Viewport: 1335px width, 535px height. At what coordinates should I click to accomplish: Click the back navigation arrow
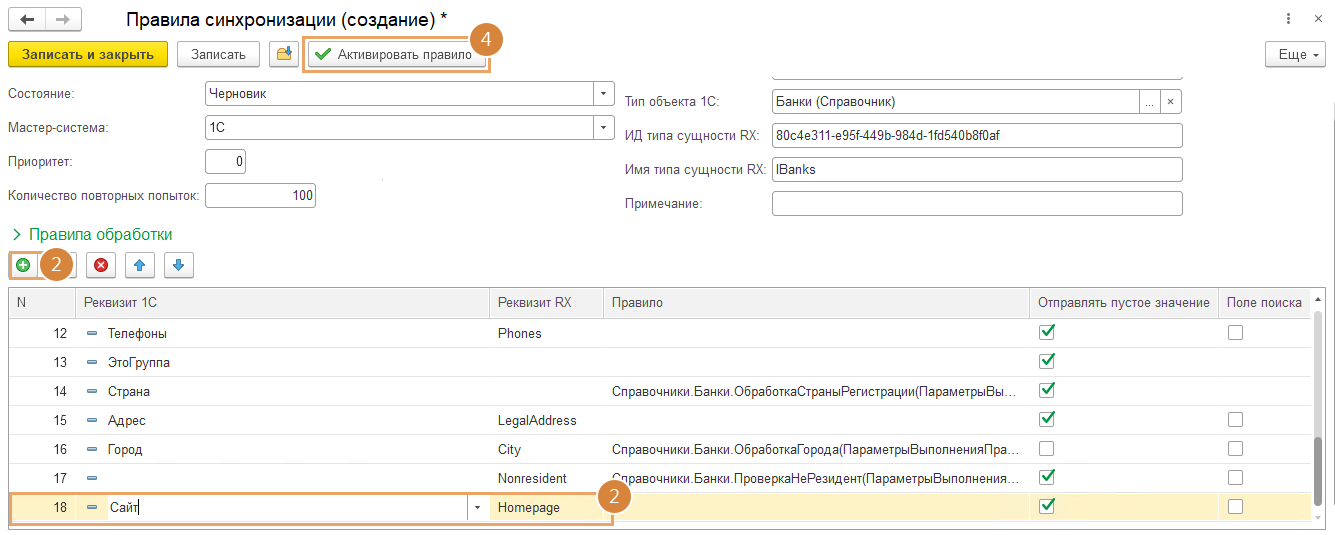pos(27,20)
